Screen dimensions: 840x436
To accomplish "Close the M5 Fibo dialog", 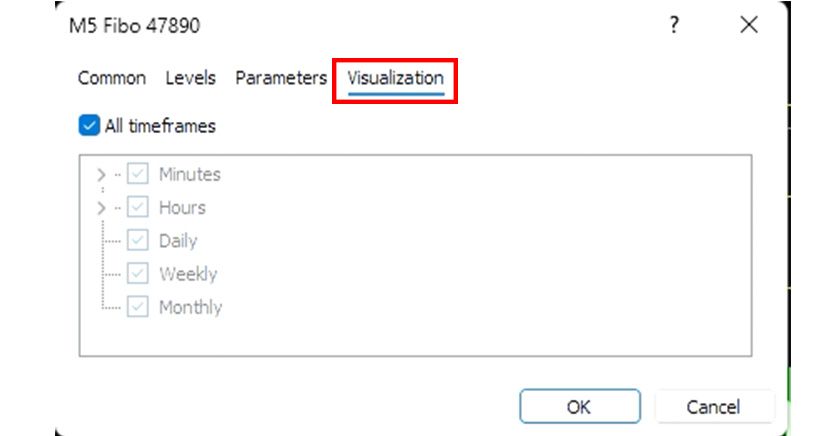I will (x=748, y=26).
